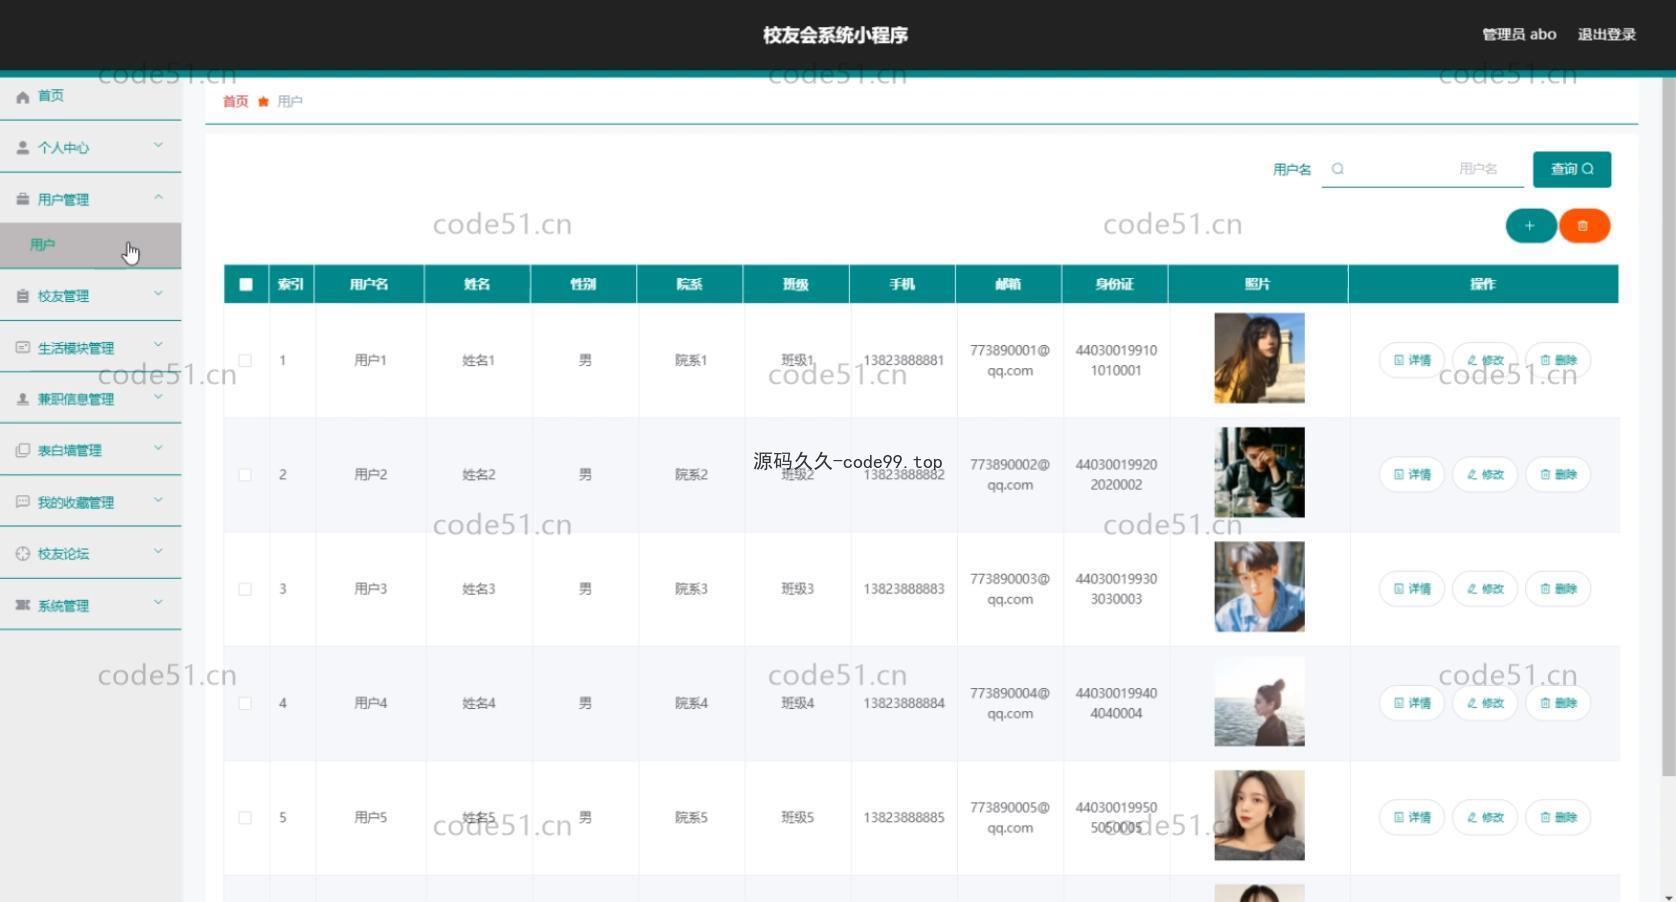
Task: Open 详情 for 用户4
Action: tap(1412, 703)
